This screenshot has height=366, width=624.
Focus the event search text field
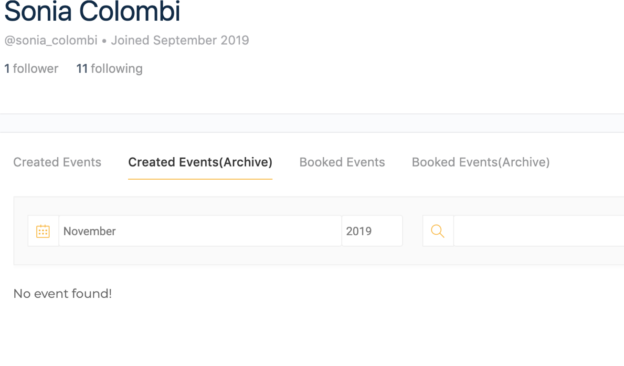[539, 231]
